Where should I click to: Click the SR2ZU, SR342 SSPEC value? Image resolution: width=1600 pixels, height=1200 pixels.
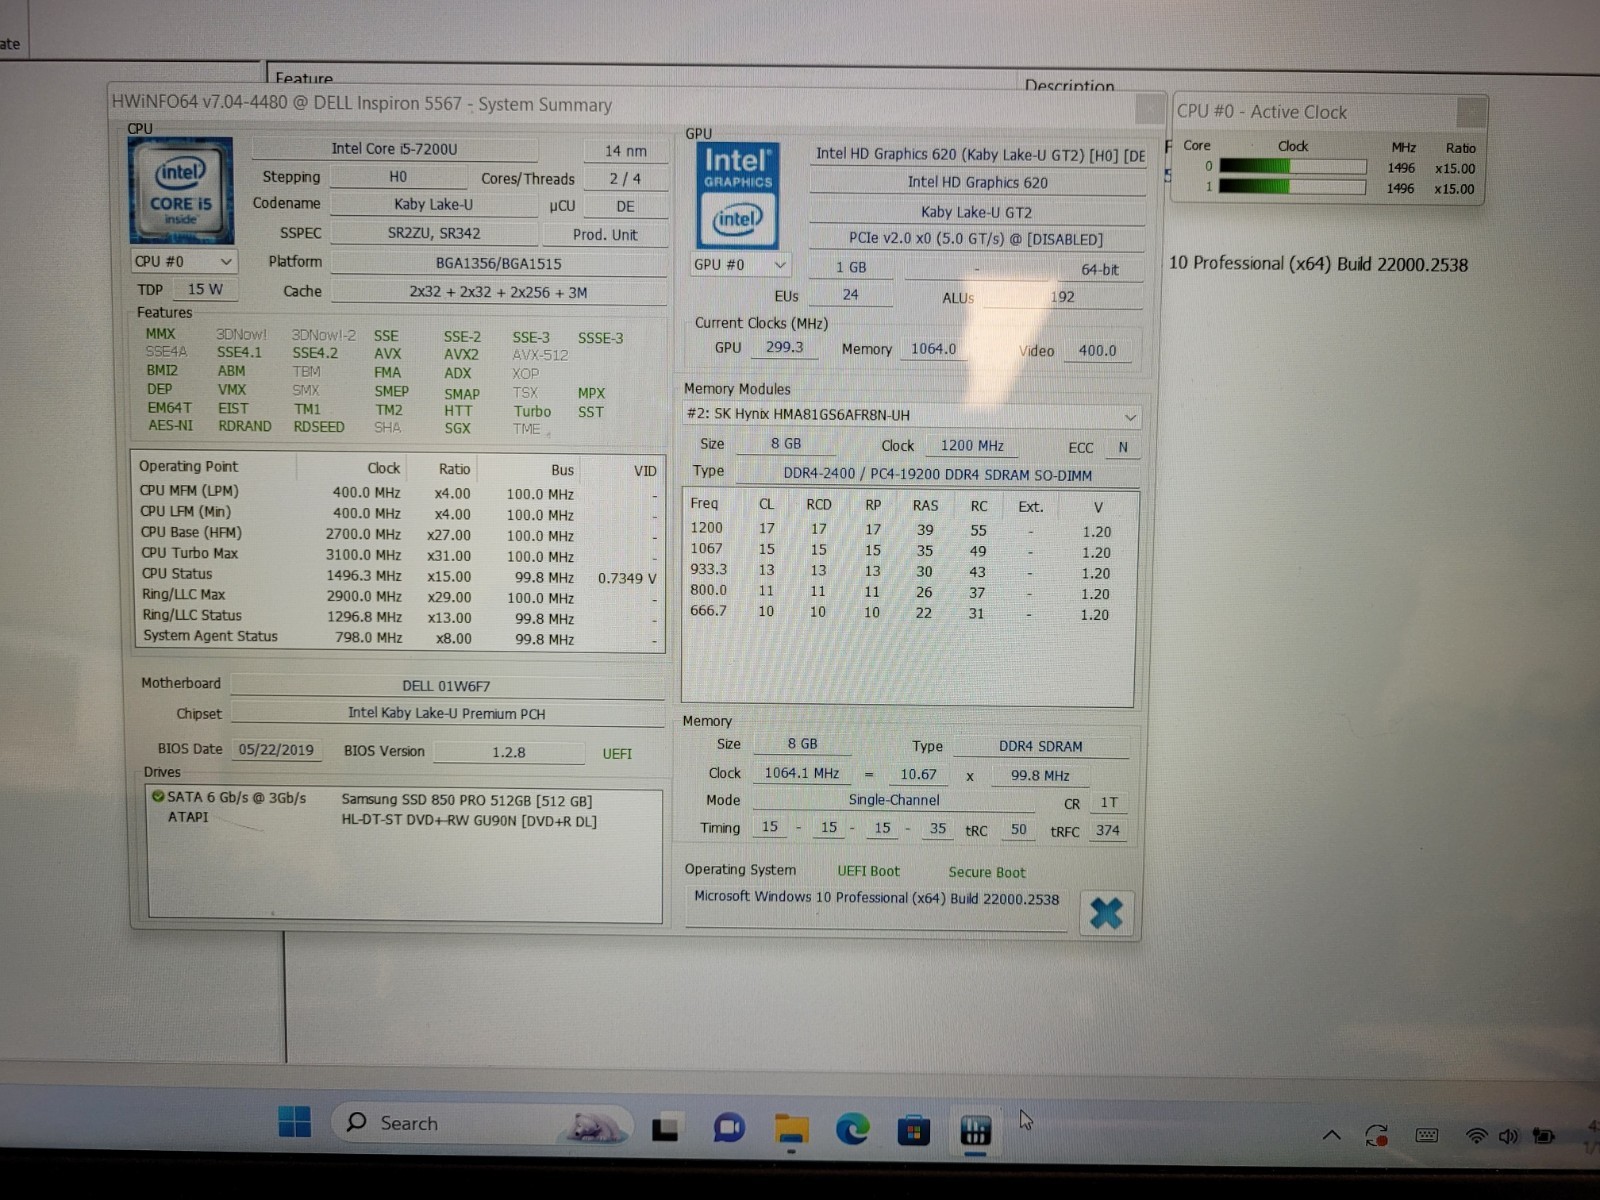[433, 233]
